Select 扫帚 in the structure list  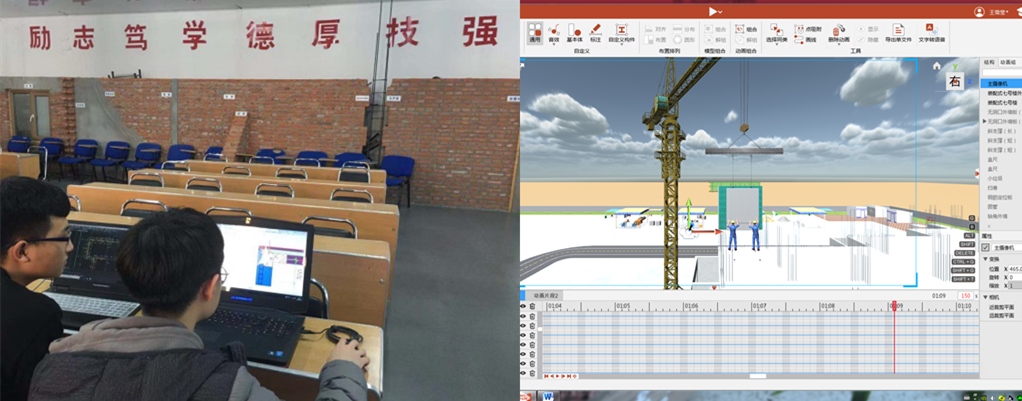coord(992,188)
